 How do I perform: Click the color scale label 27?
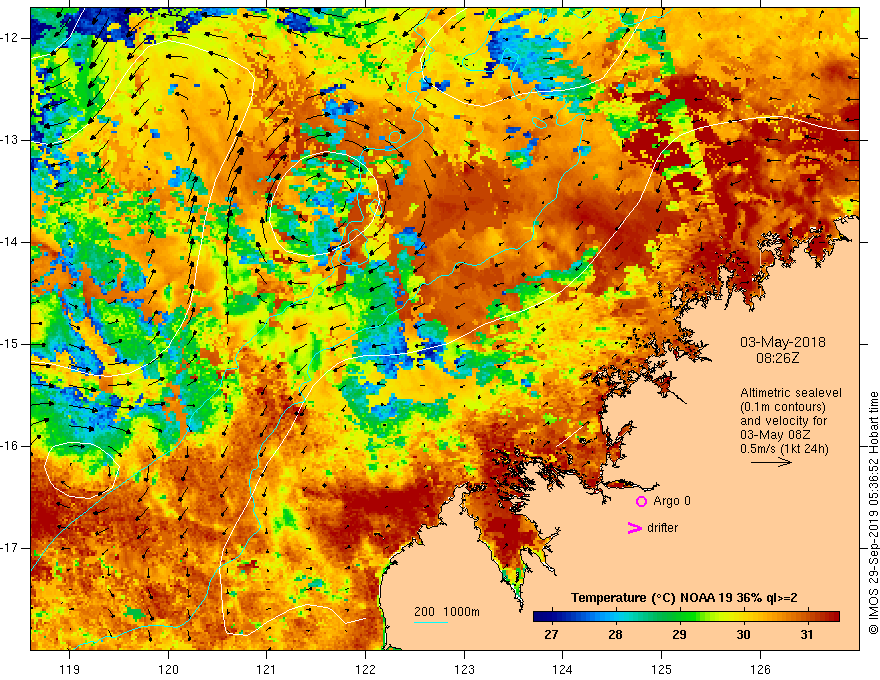tap(551, 635)
